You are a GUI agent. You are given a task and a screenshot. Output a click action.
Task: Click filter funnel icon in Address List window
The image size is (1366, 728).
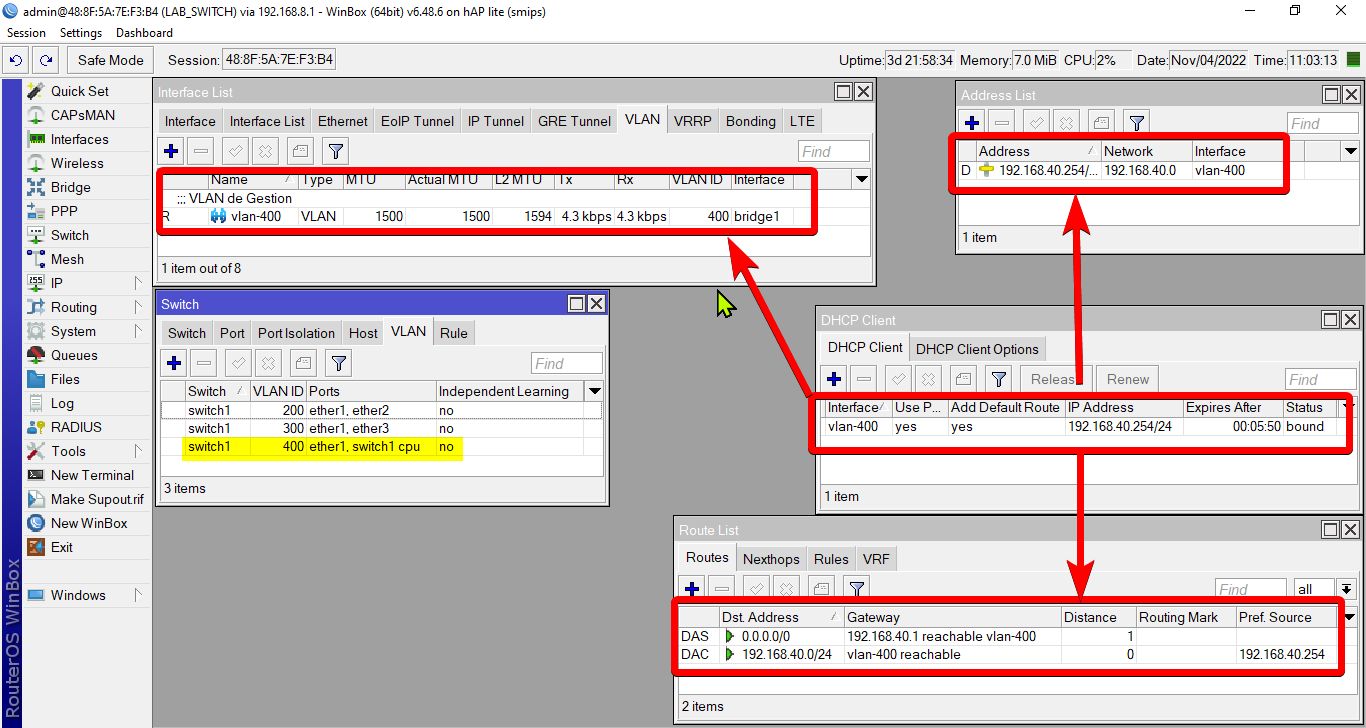point(1136,123)
